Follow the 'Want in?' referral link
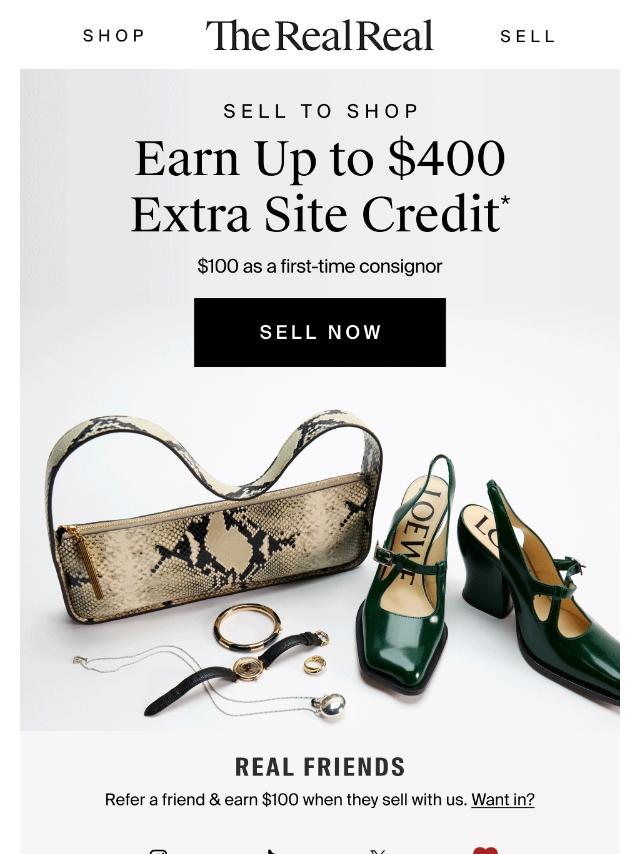This screenshot has height=854, width=640. pyautogui.click(x=503, y=800)
